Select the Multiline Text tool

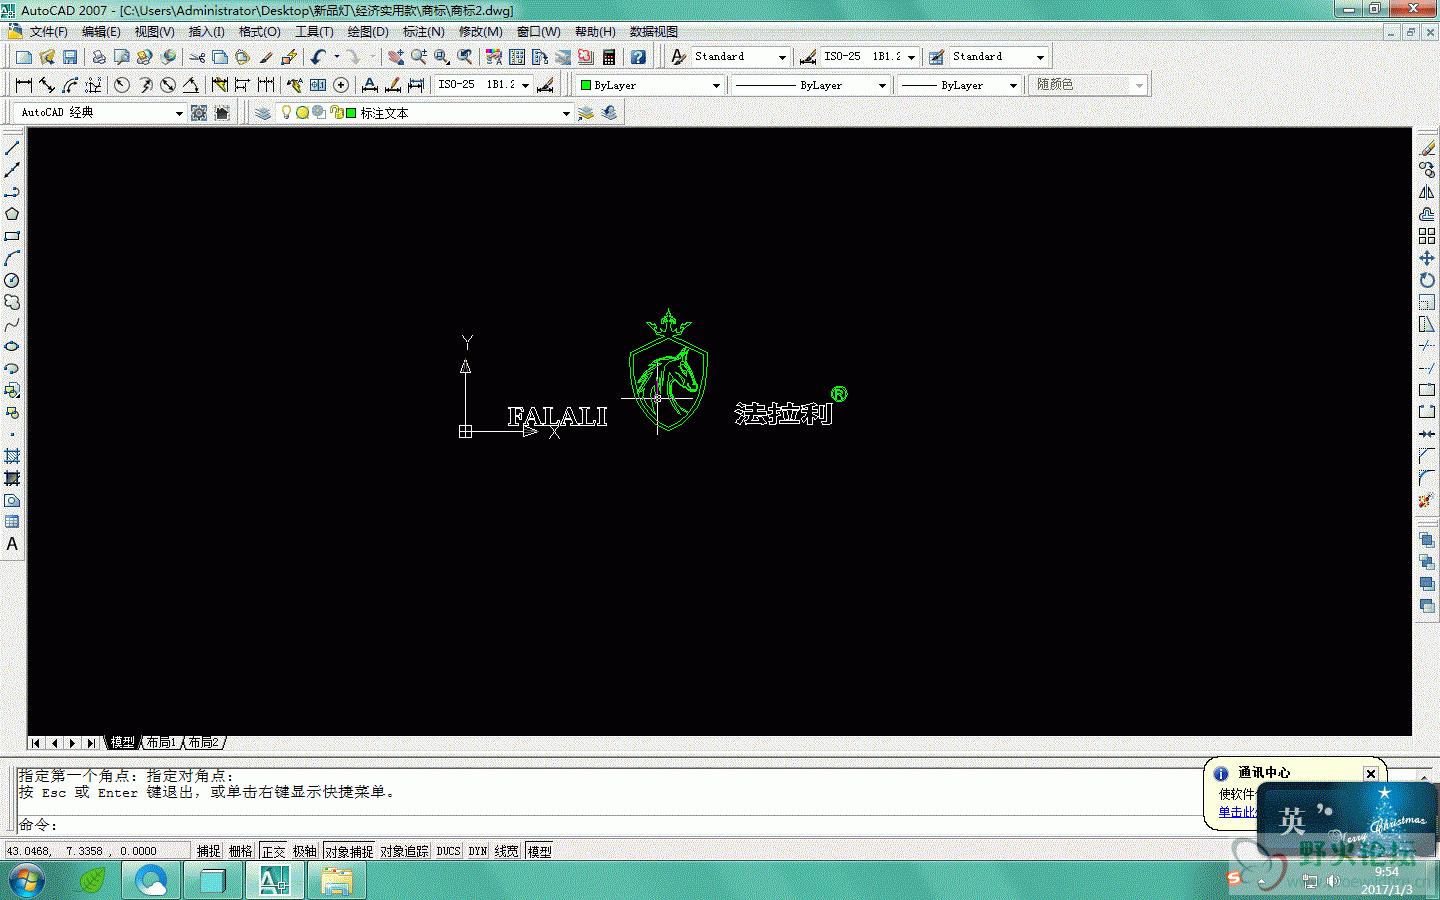(x=12, y=544)
